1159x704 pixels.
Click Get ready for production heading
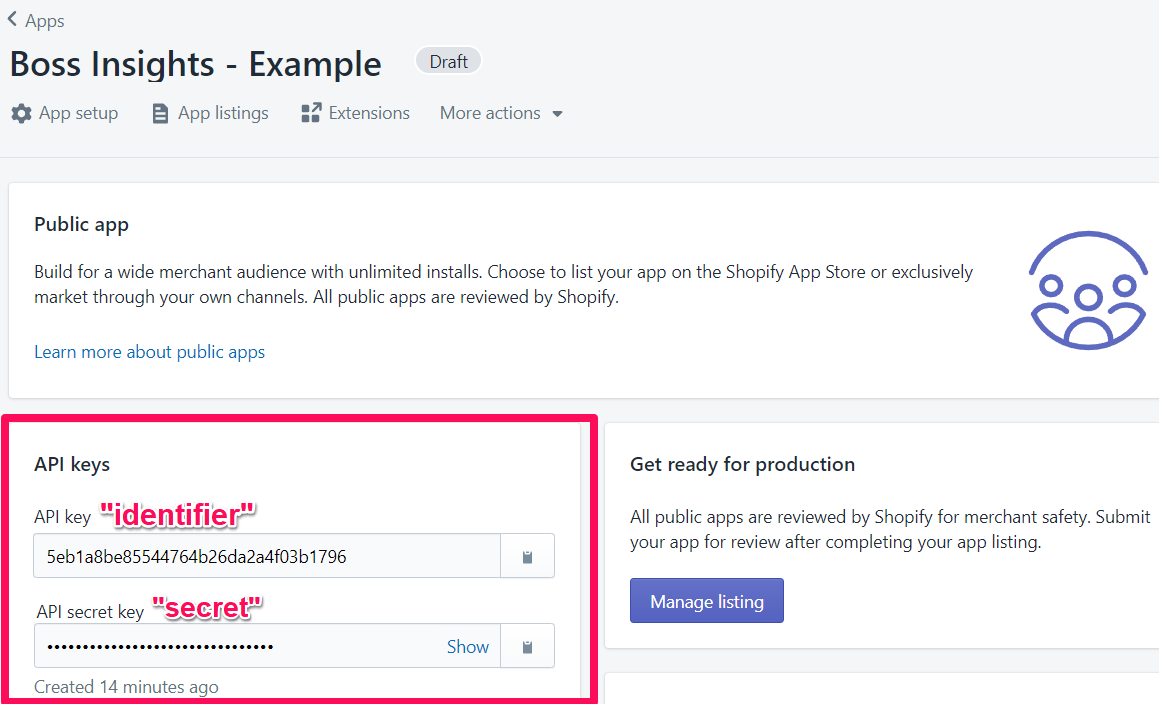(742, 464)
